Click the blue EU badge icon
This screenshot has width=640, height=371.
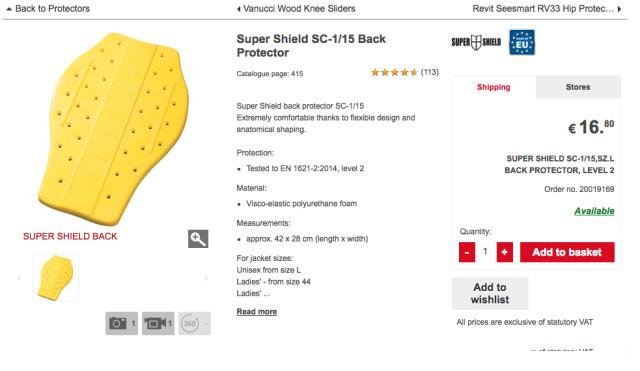coord(522,42)
